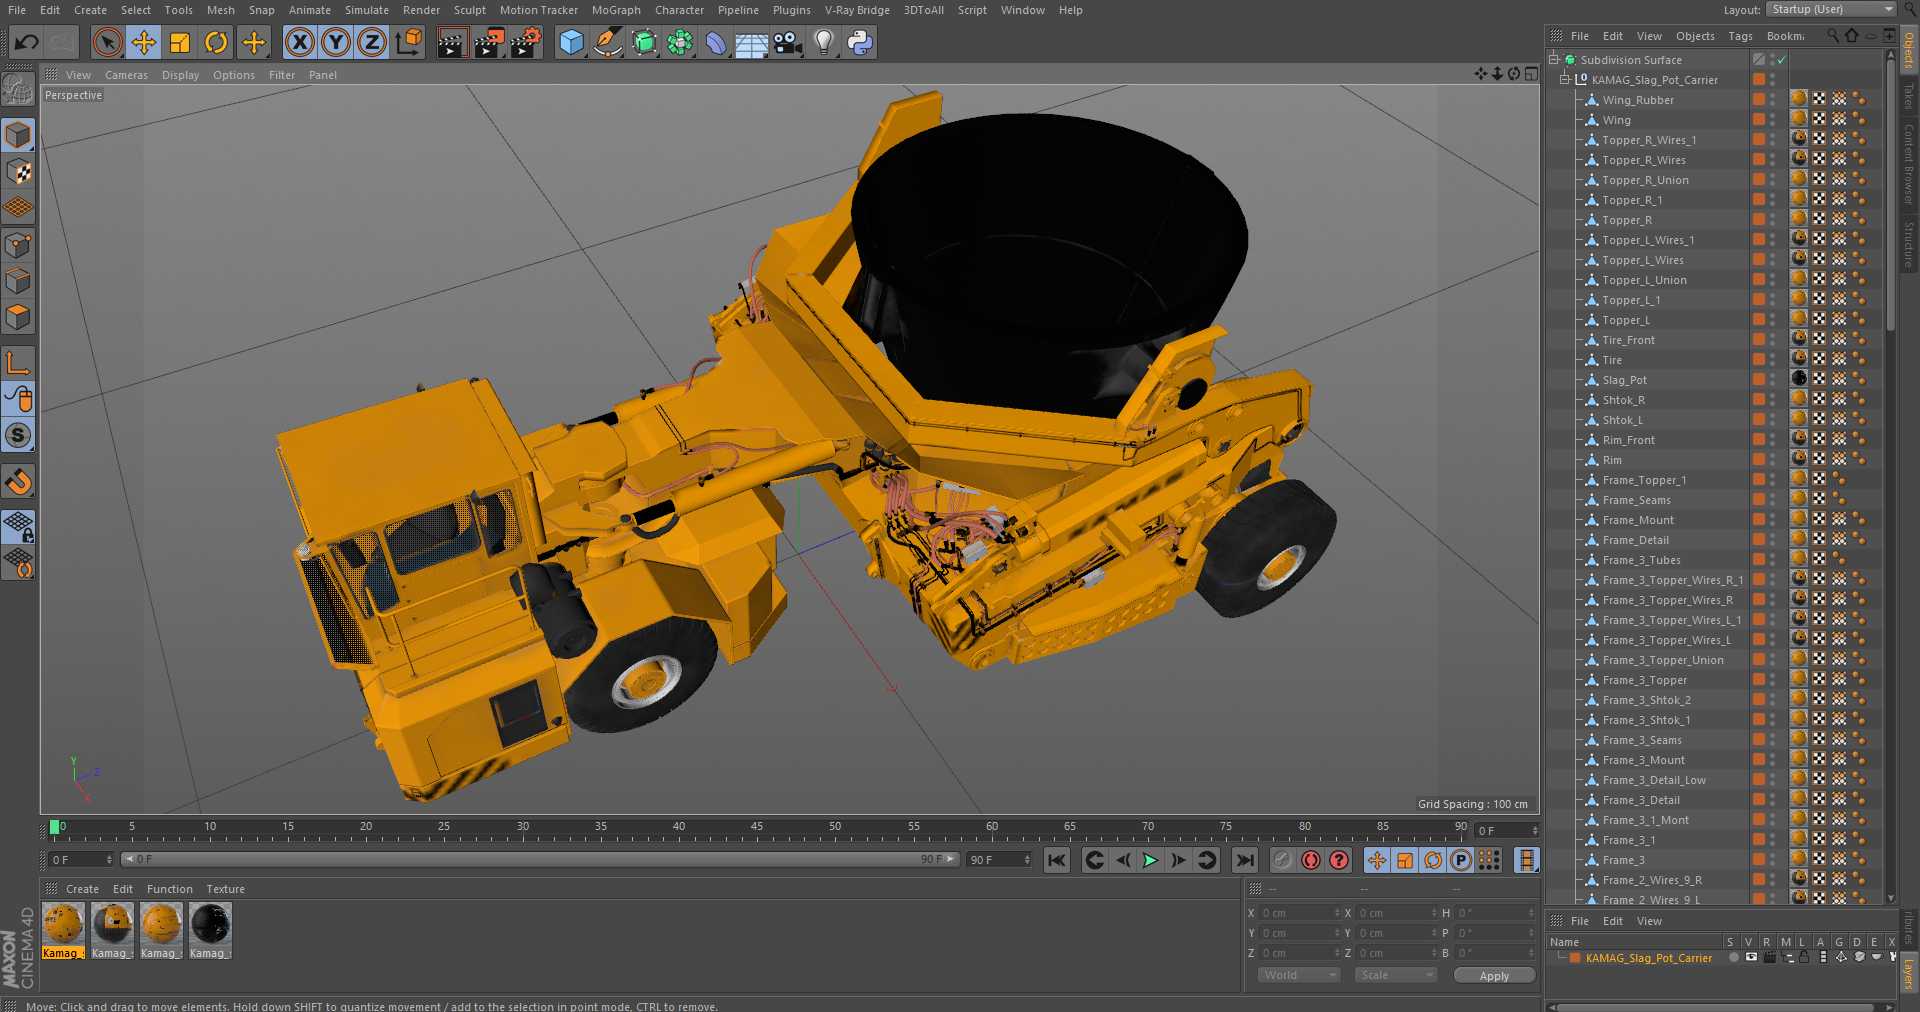This screenshot has width=1920, height=1012.
Task: Toggle X-axis lock button
Action: click(299, 42)
